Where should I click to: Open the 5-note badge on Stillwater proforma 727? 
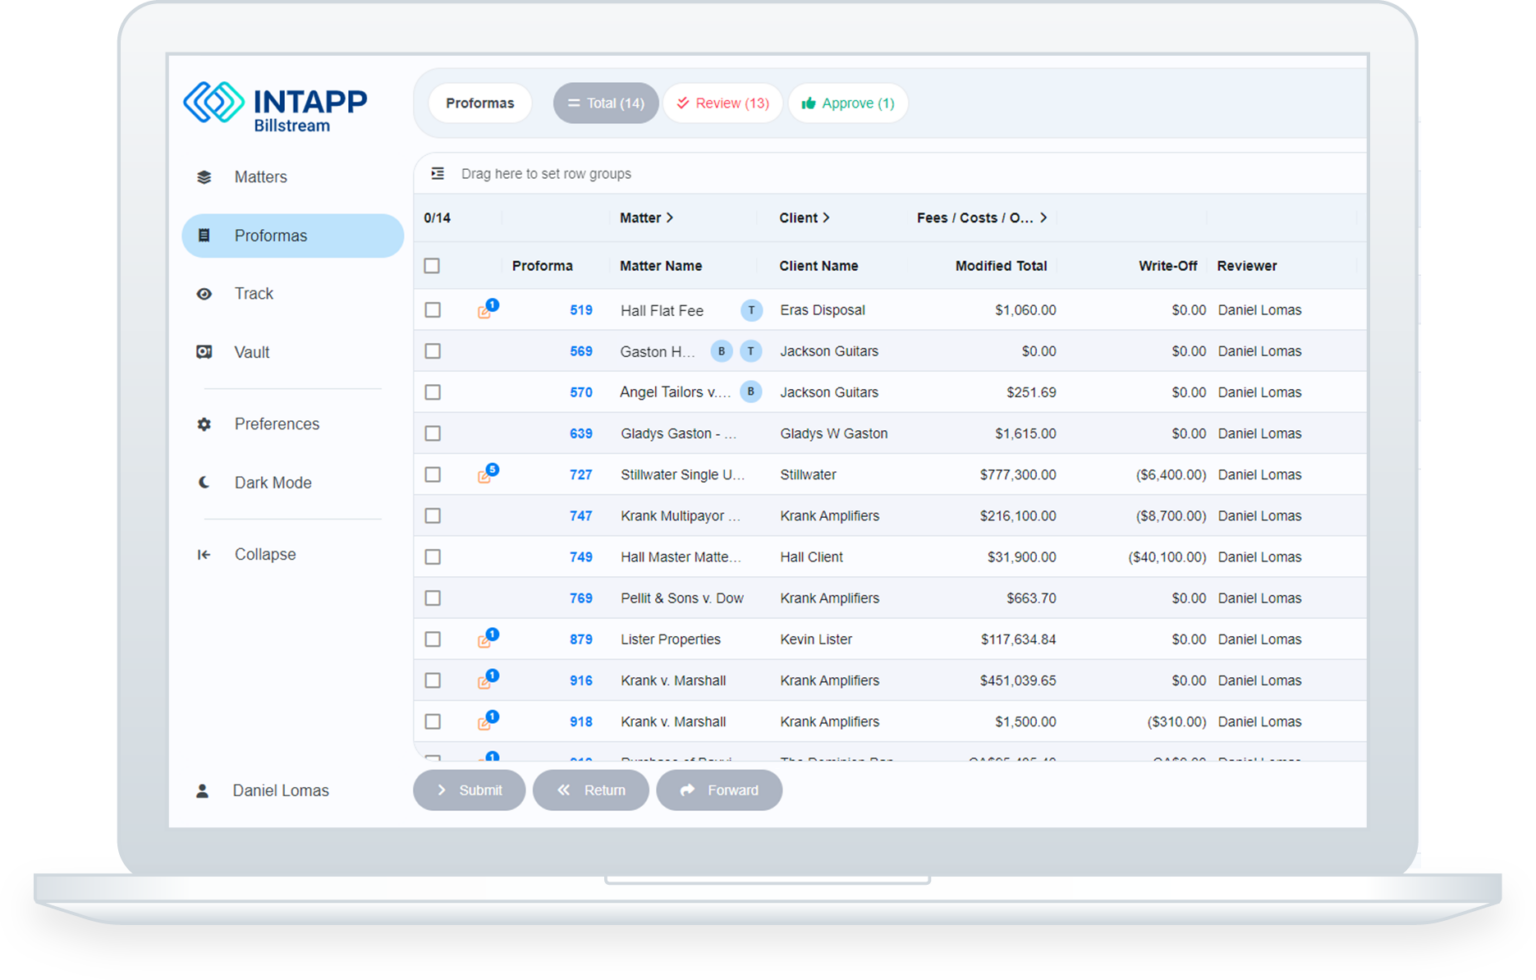pos(488,475)
